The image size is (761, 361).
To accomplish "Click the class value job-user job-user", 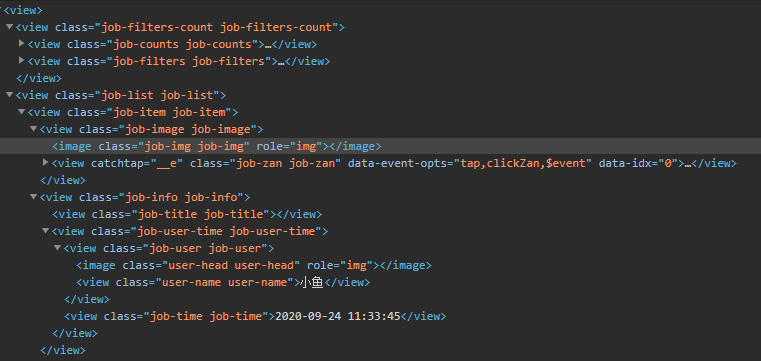I will click(205, 248).
